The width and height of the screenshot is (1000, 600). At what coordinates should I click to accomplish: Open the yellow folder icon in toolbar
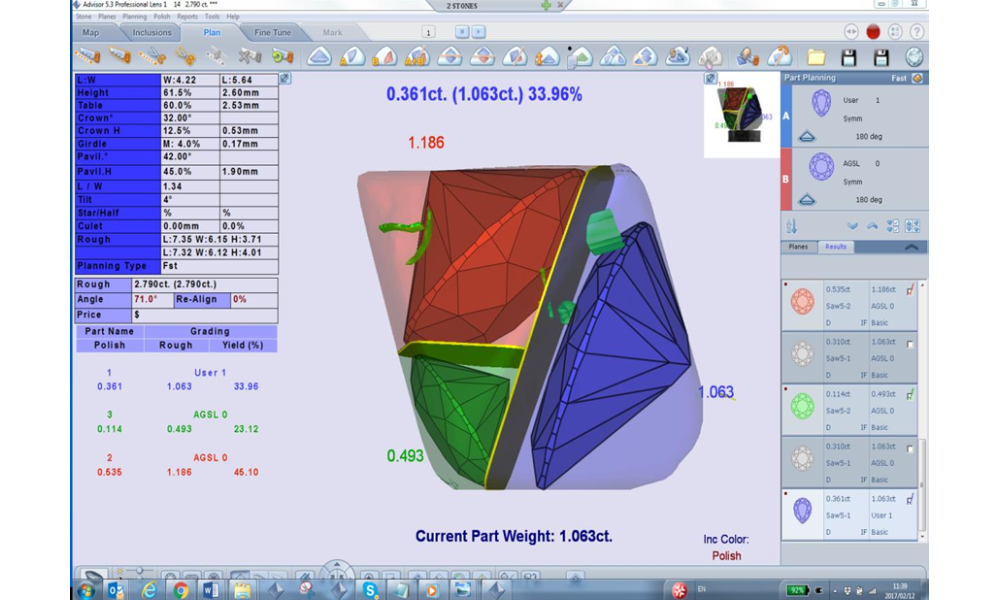pos(817,57)
